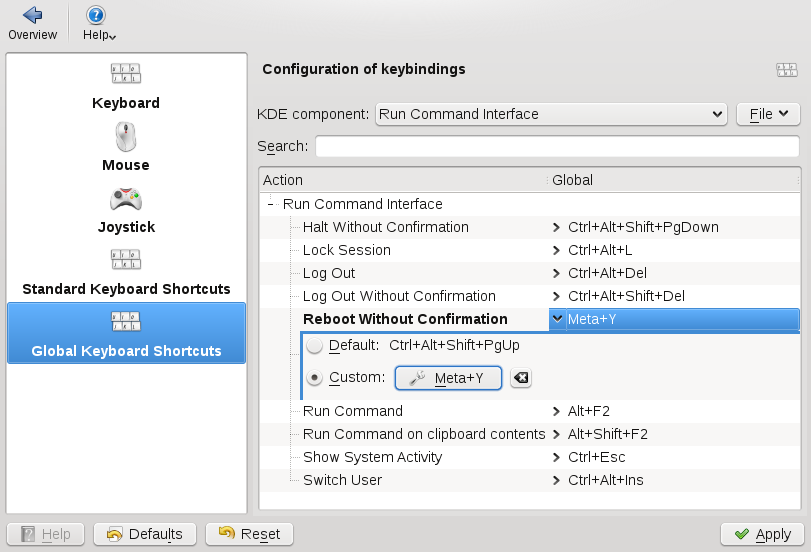Open the File dropdown button
This screenshot has width=811, height=552.
coord(768,114)
